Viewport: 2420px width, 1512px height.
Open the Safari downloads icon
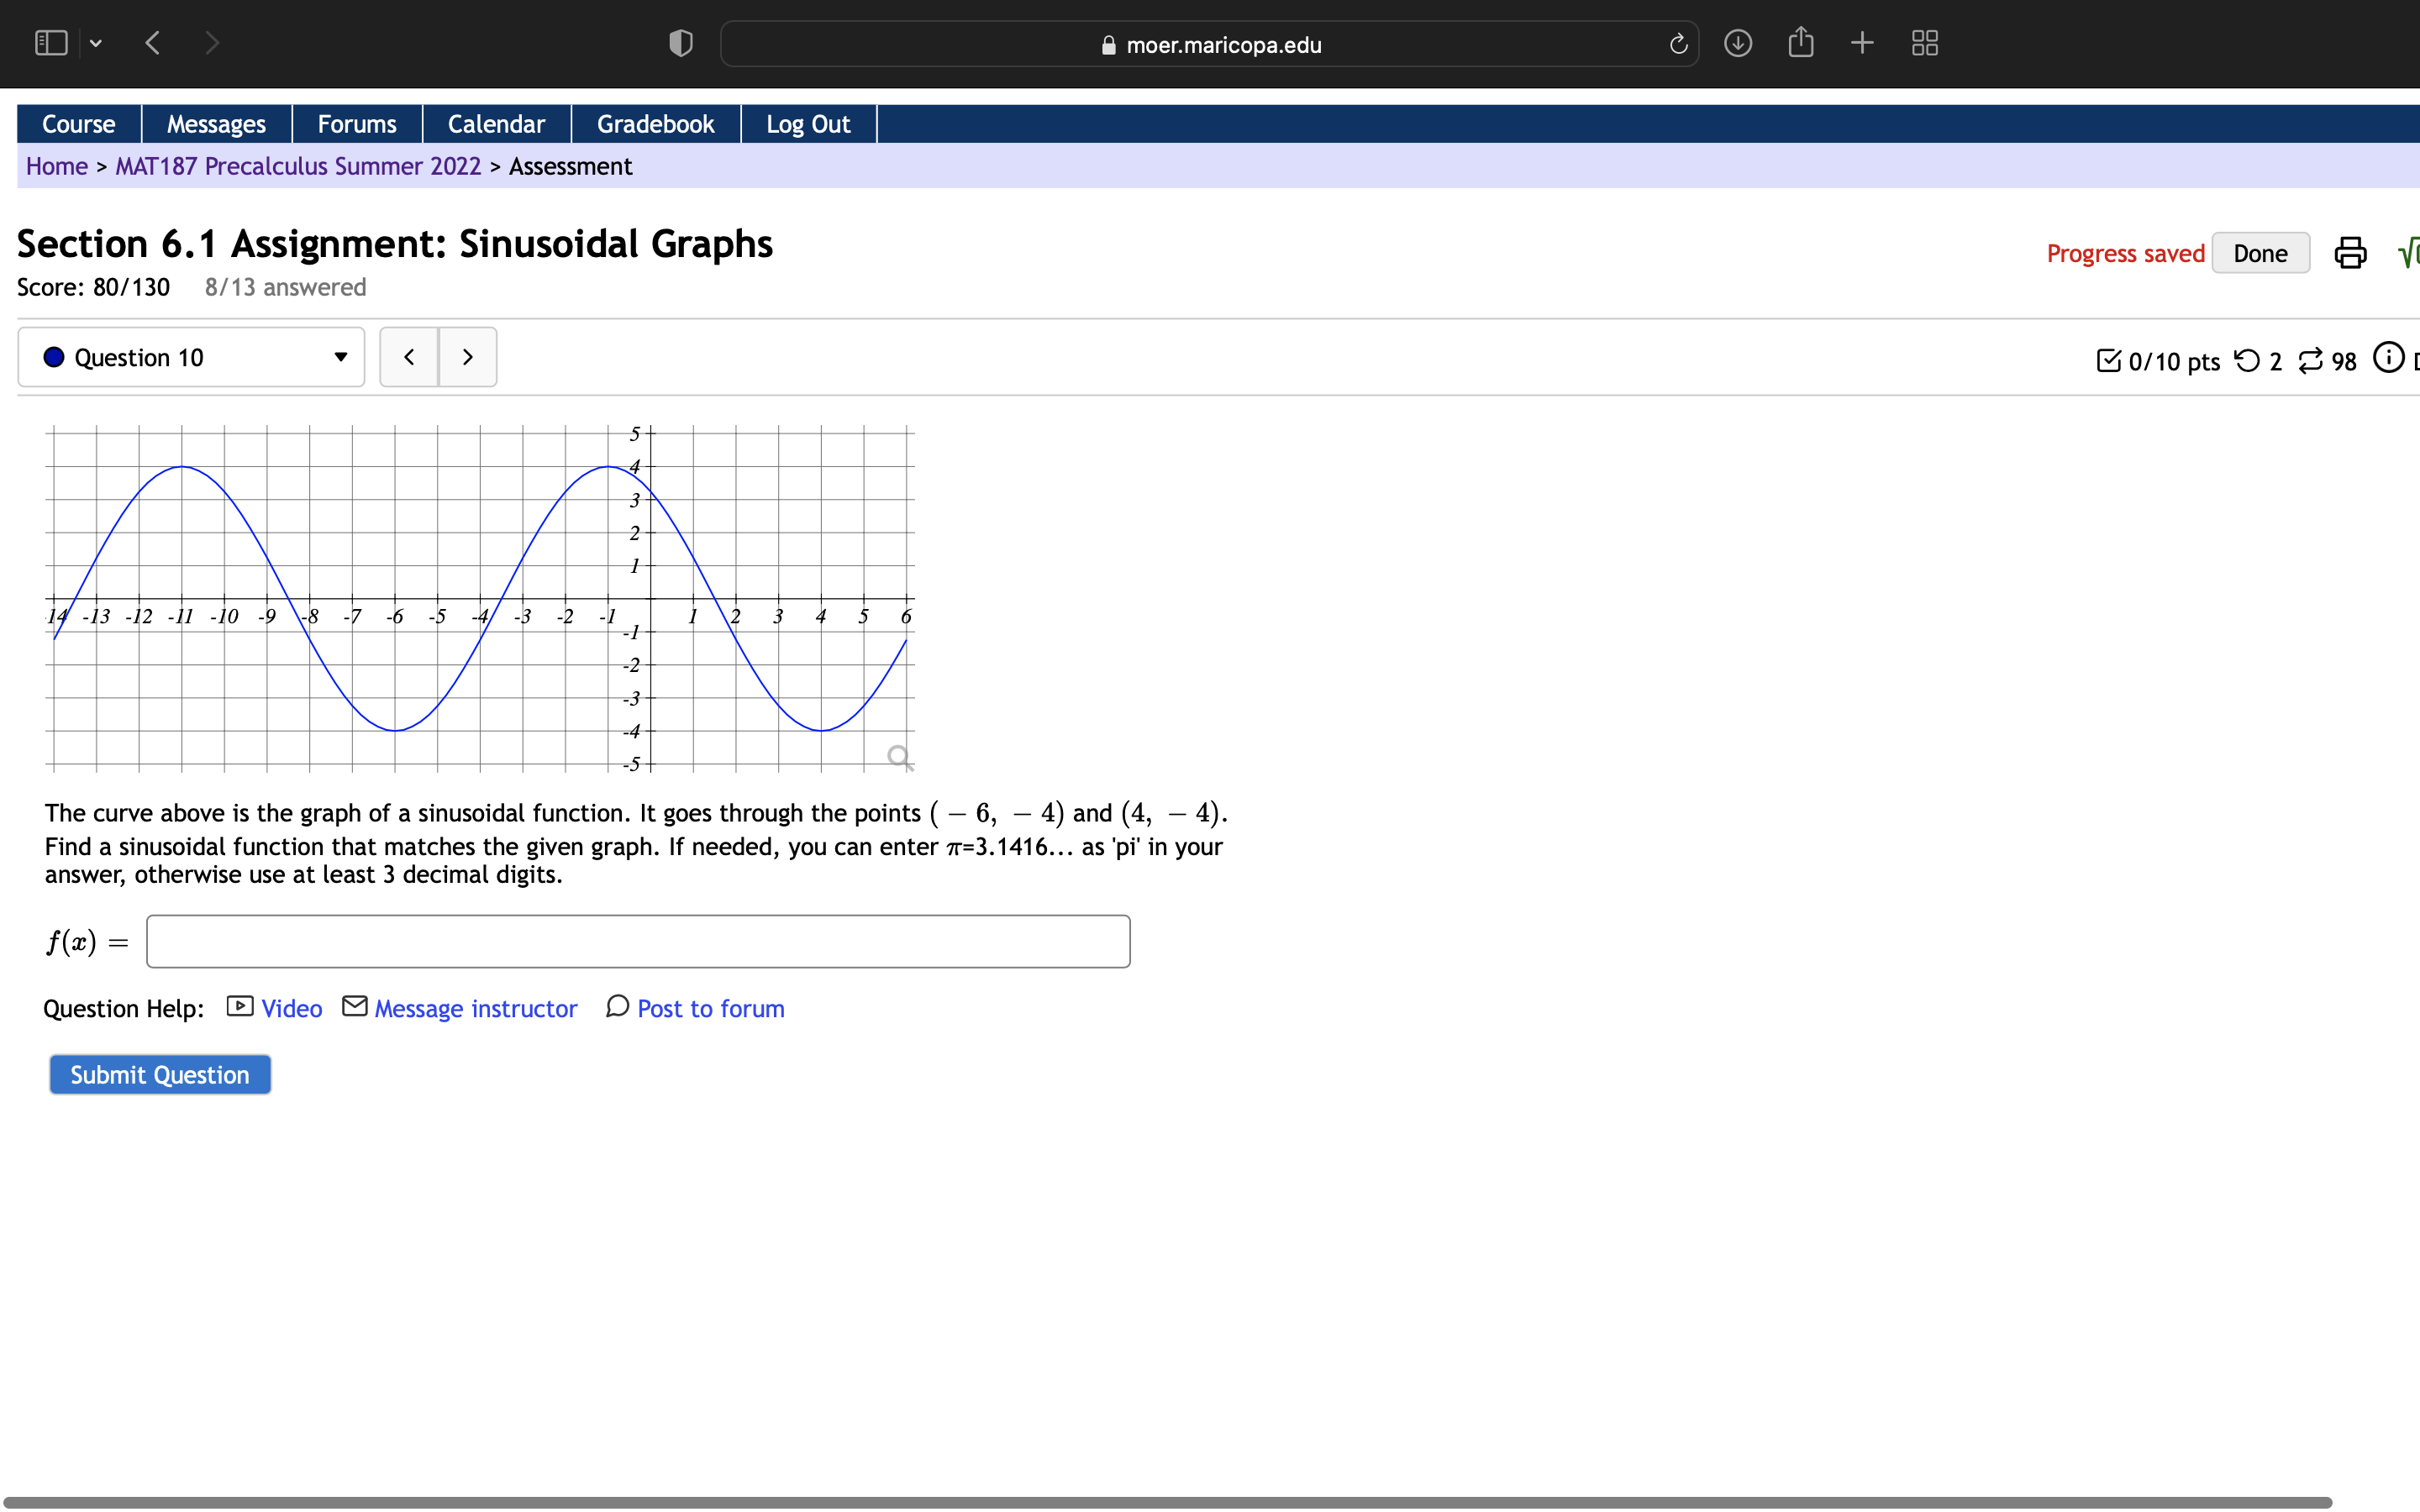(x=1738, y=44)
